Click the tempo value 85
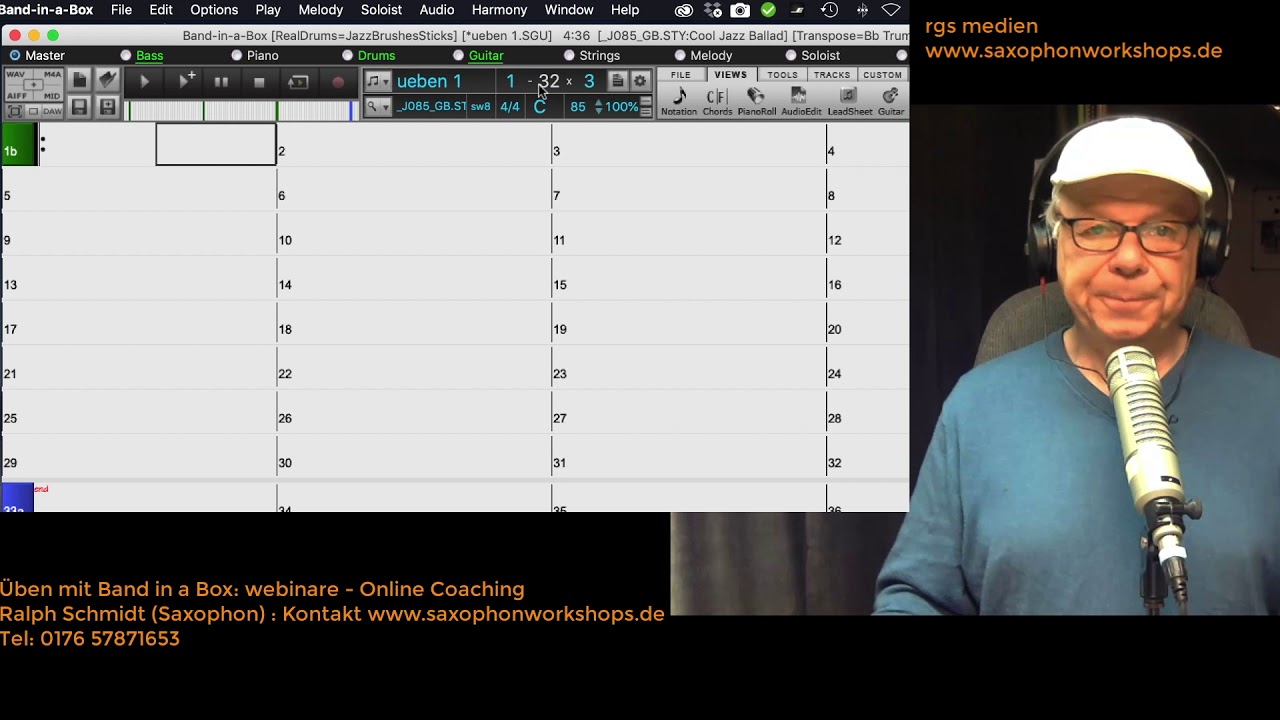 pos(578,107)
